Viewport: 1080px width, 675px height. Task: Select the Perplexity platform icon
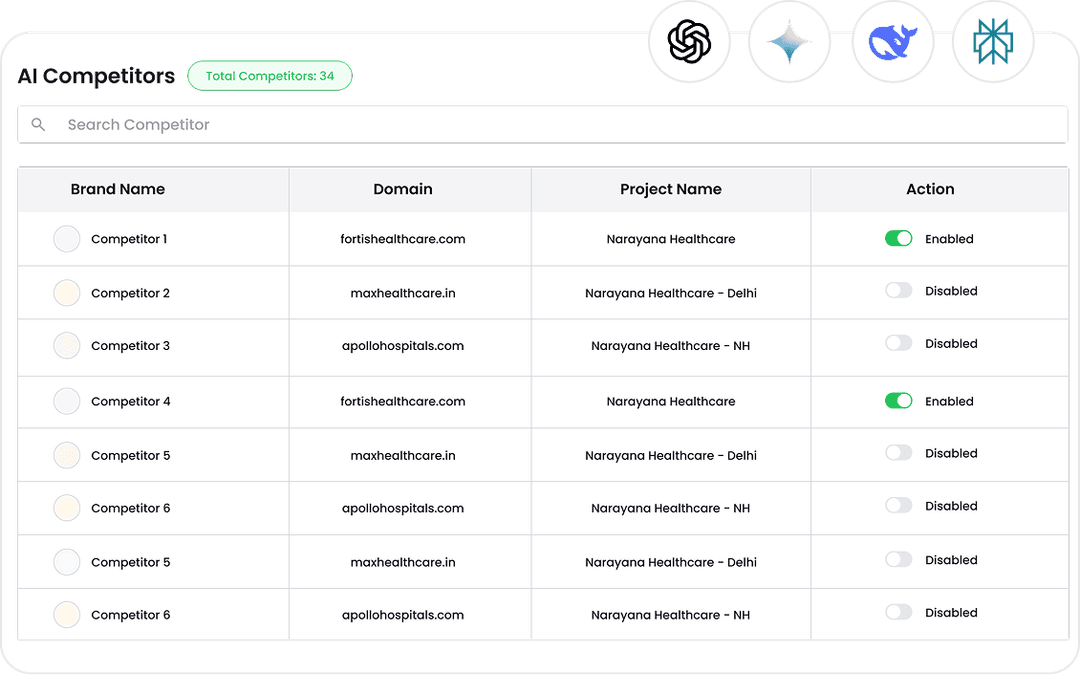[992, 40]
